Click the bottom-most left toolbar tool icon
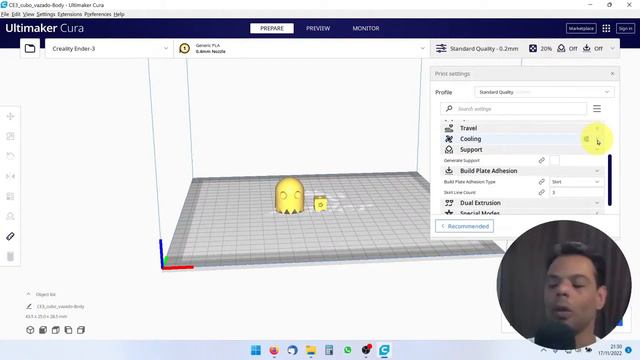Image resolution: width=640 pixels, height=360 pixels. 11,256
